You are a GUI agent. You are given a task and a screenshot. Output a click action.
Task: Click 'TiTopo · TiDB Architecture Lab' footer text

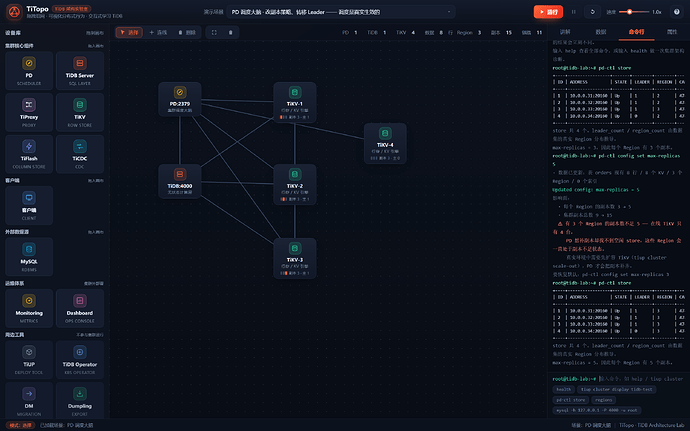click(x=651, y=425)
